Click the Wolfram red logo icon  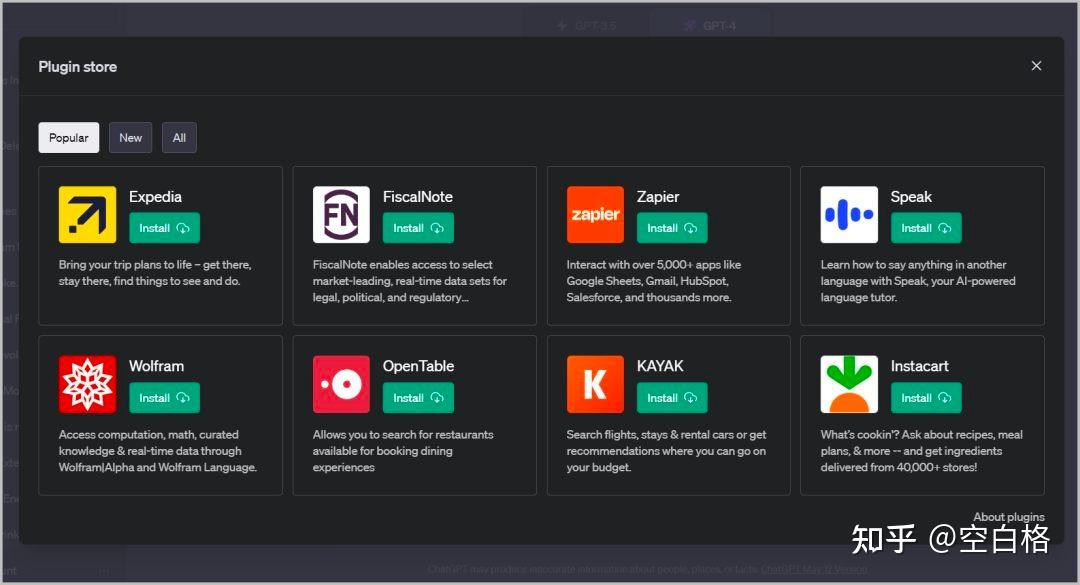87,384
